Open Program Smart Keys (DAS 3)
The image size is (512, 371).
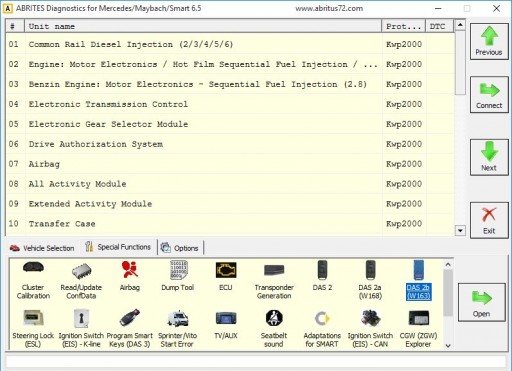pyautogui.click(x=130, y=329)
